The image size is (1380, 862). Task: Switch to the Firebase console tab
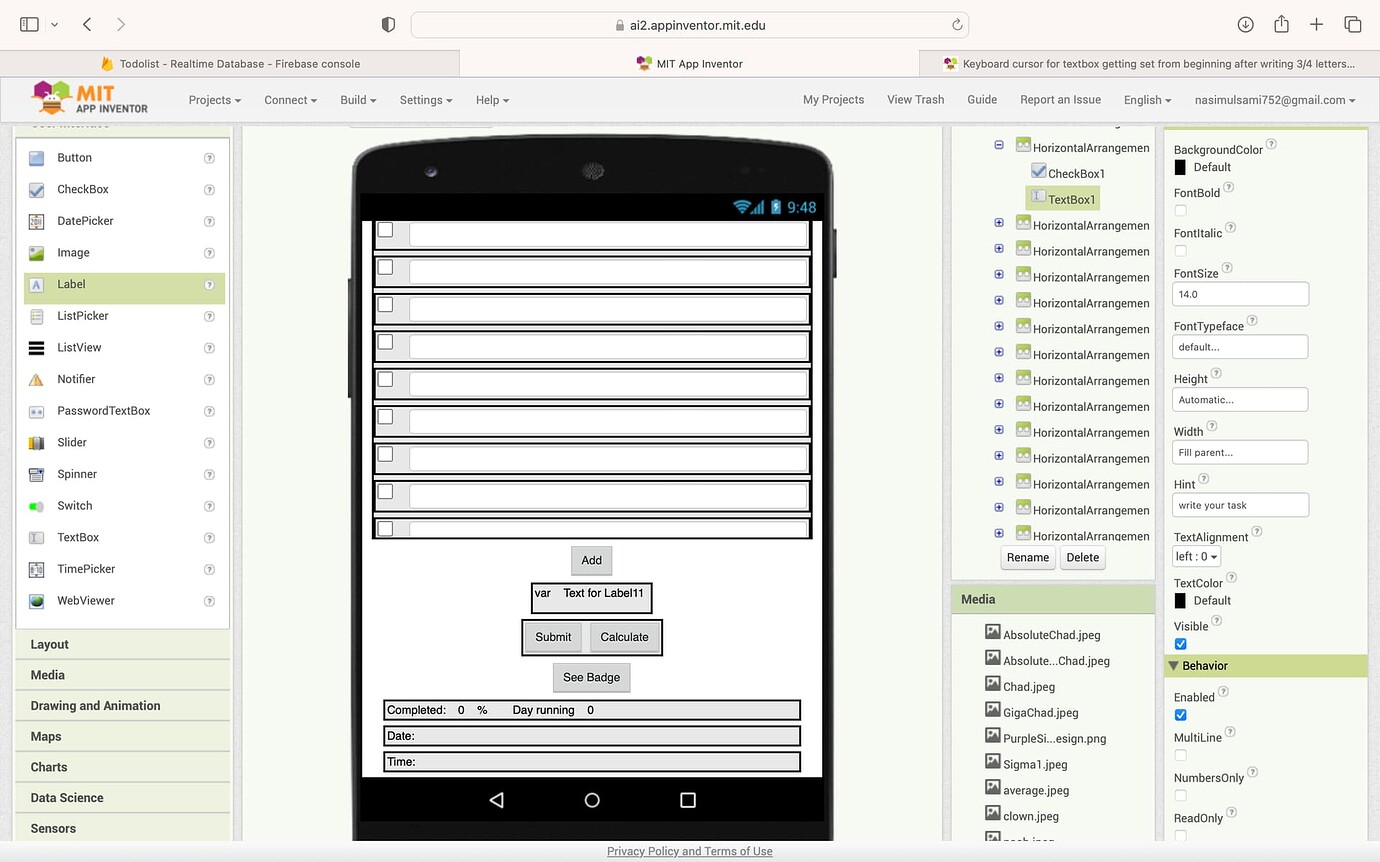(x=230, y=63)
